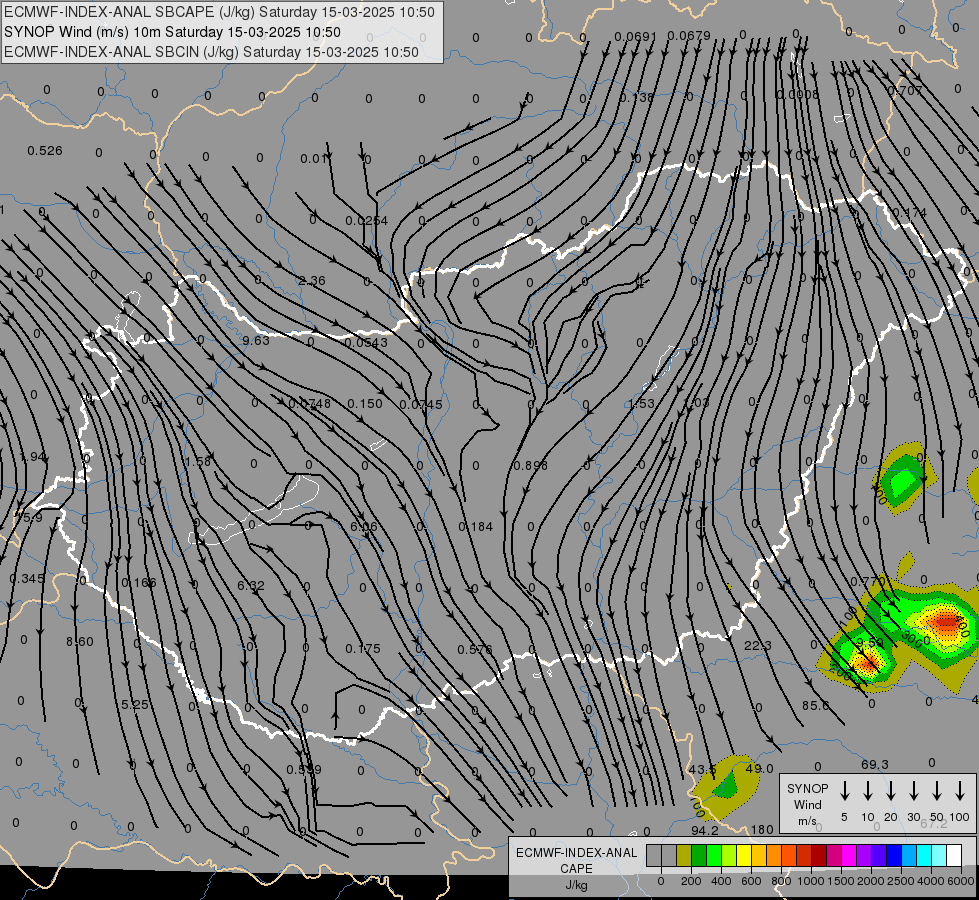The width and height of the screenshot is (979, 900).
Task: Click the red CAPE maximum core in southeast
Action: tap(946, 622)
